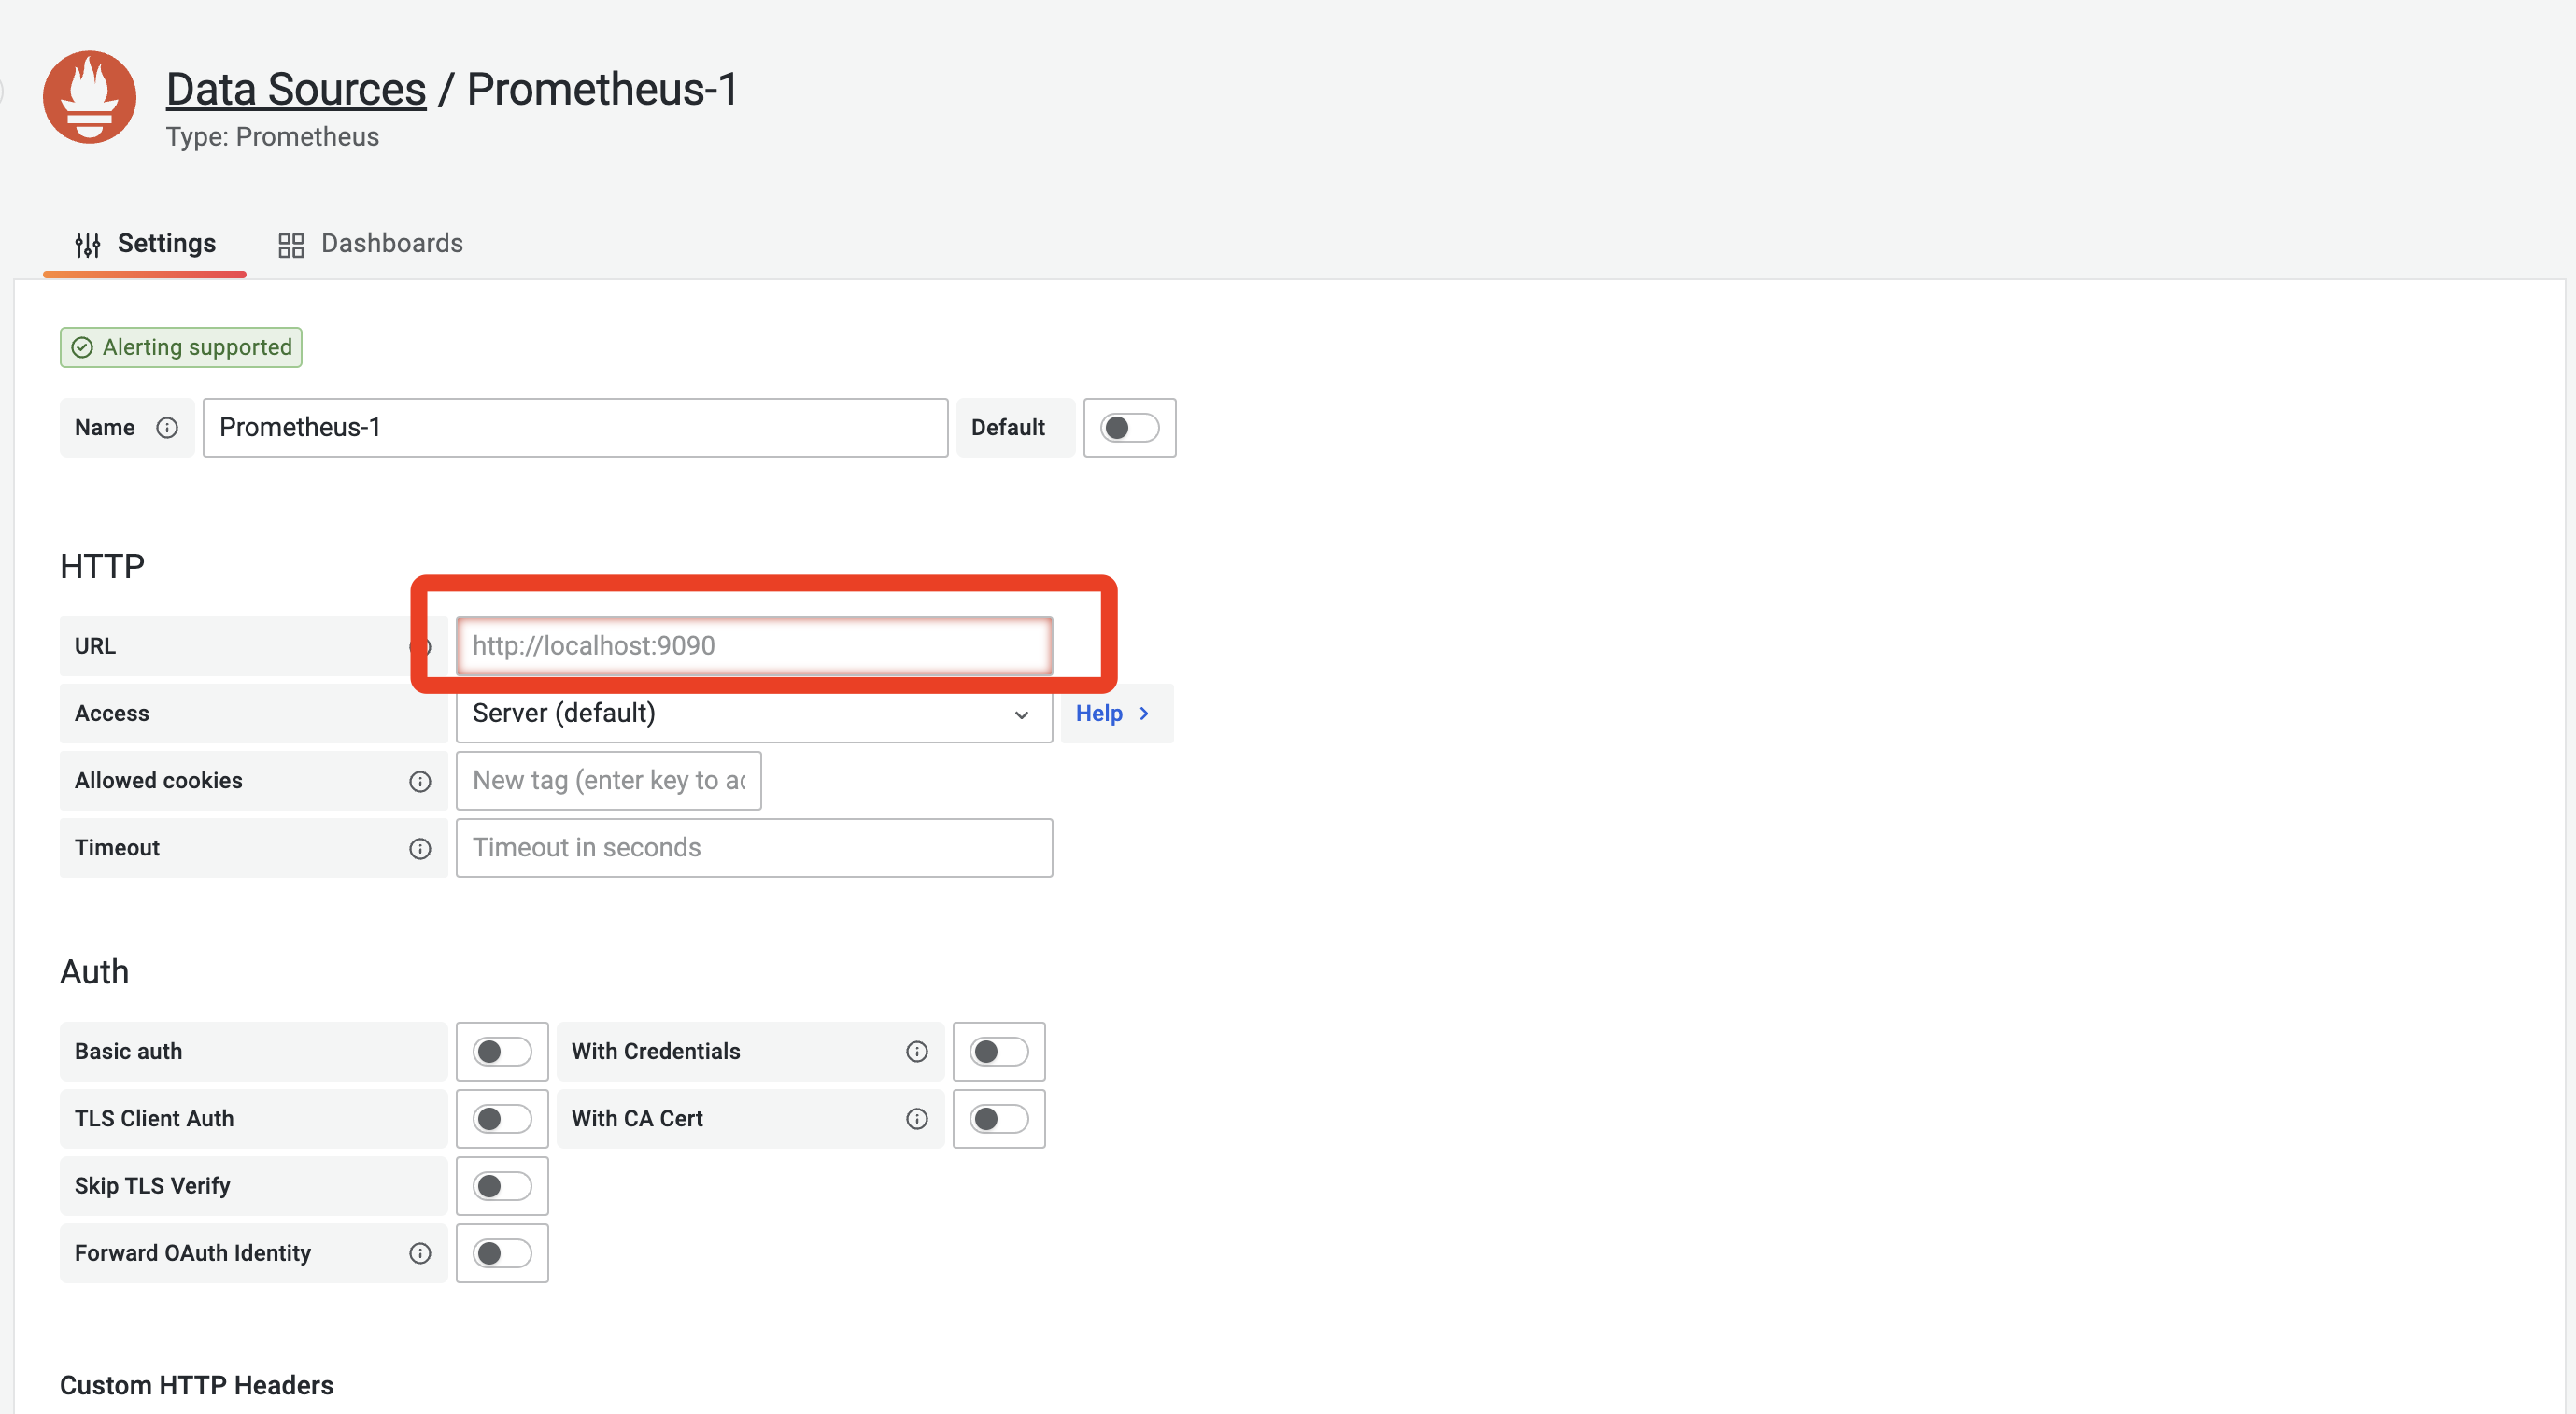
Task: Click the Settings tab sliders icon
Action: pyautogui.click(x=88, y=245)
